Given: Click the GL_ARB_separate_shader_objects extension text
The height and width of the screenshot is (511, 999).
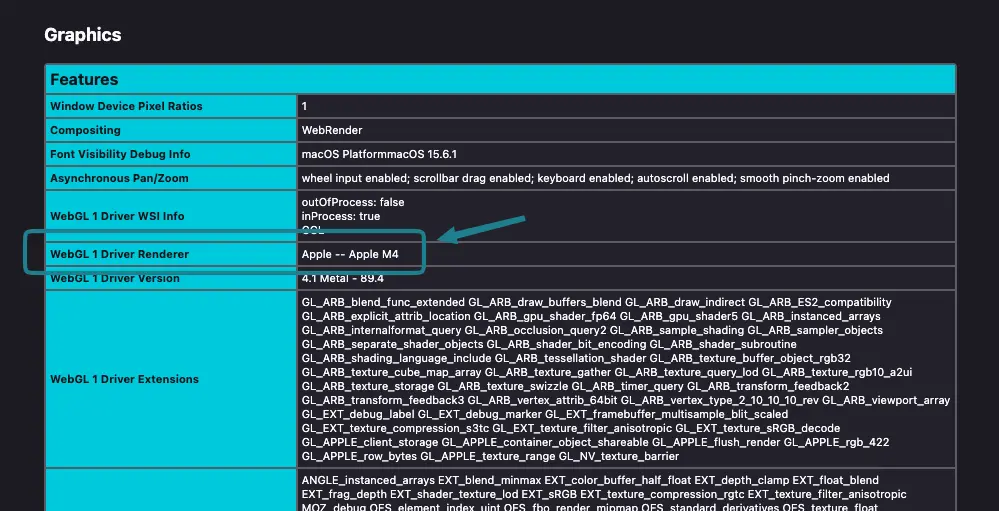Looking at the screenshot, I should pos(392,344).
